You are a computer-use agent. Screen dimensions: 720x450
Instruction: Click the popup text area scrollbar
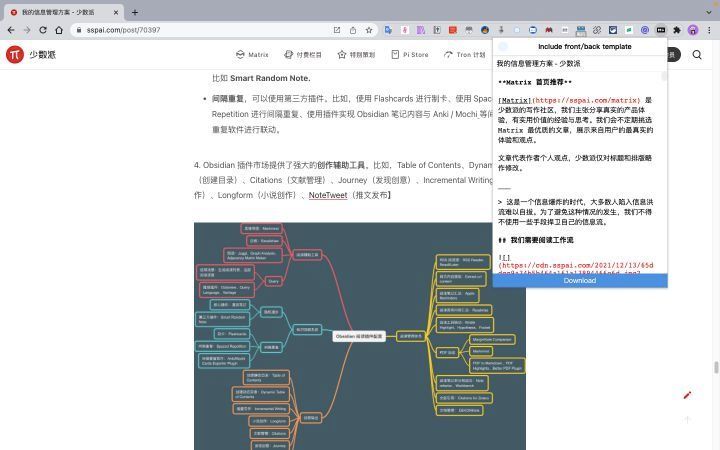pos(664,76)
